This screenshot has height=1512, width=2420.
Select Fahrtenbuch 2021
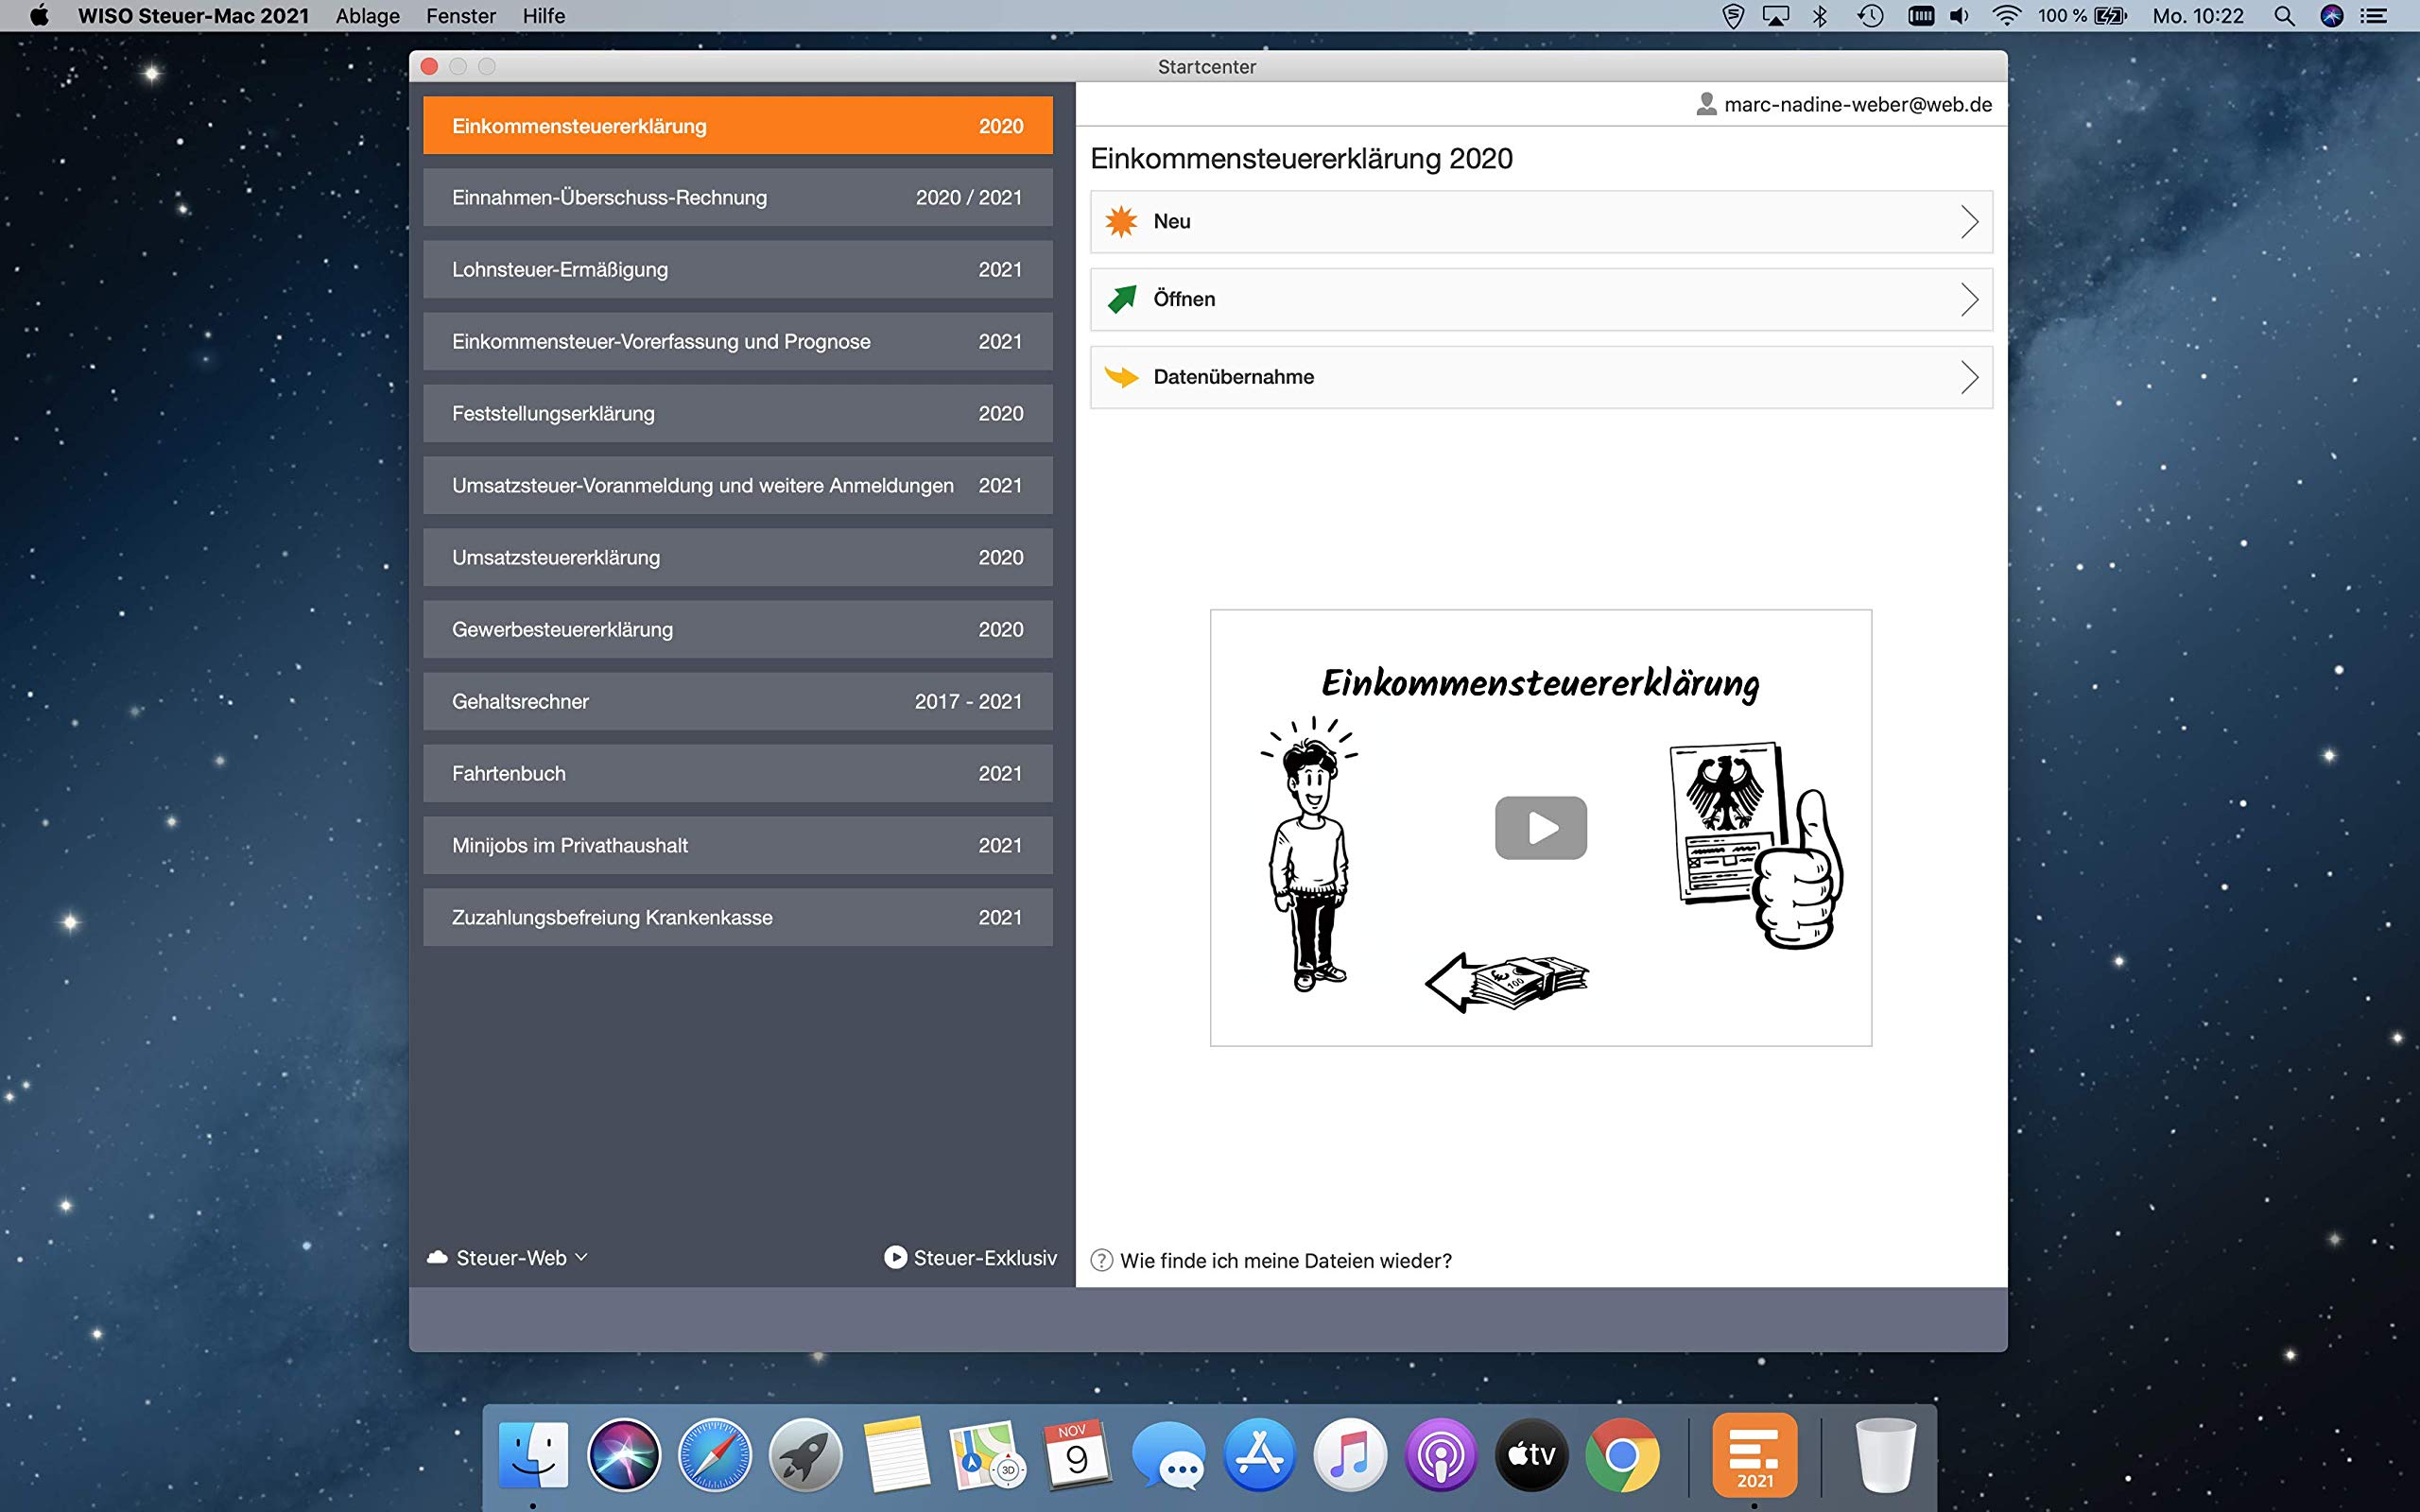click(738, 774)
